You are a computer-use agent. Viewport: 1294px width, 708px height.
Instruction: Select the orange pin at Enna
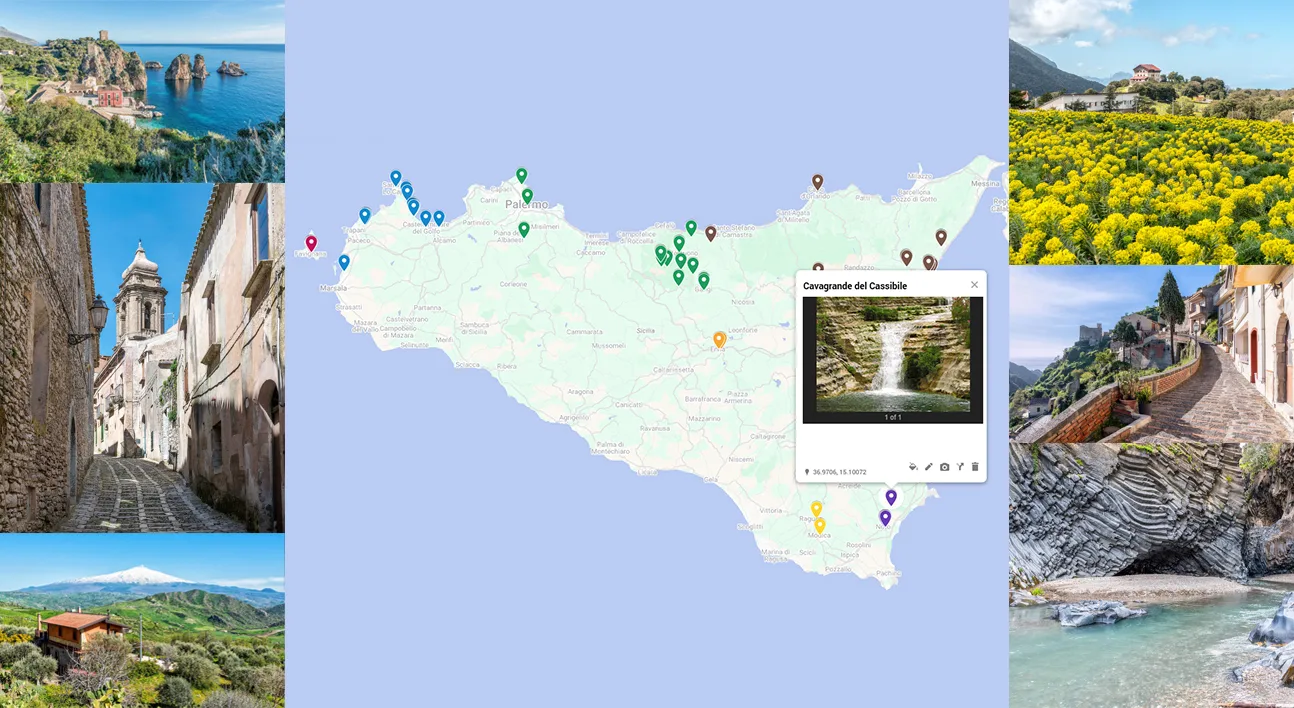click(719, 340)
